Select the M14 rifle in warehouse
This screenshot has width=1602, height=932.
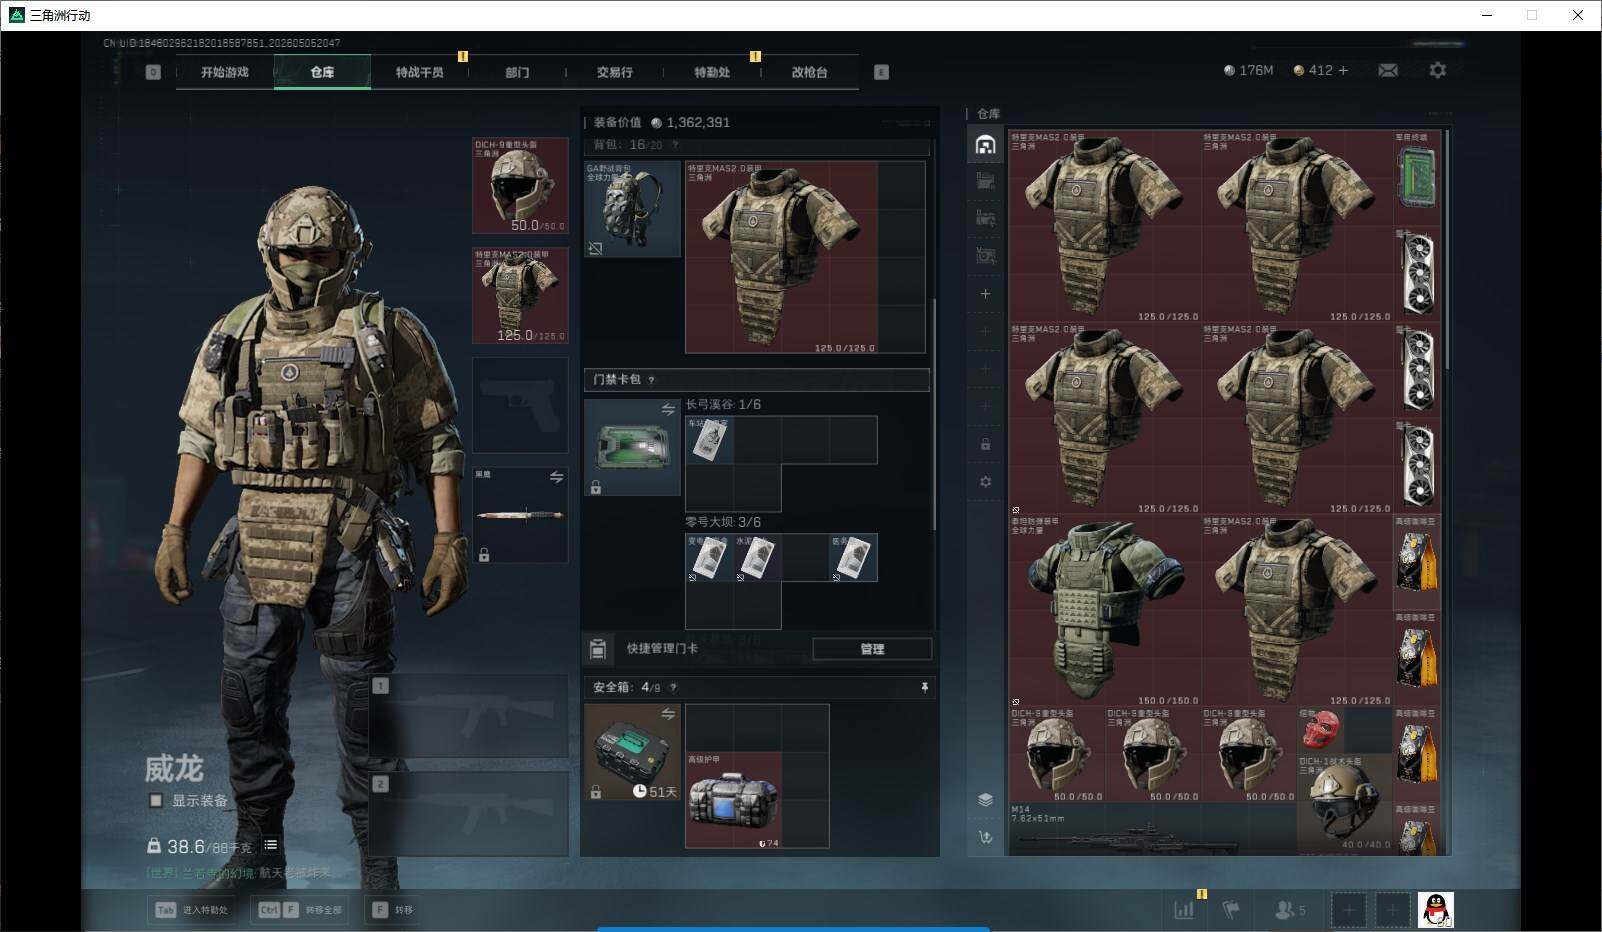click(x=1153, y=829)
